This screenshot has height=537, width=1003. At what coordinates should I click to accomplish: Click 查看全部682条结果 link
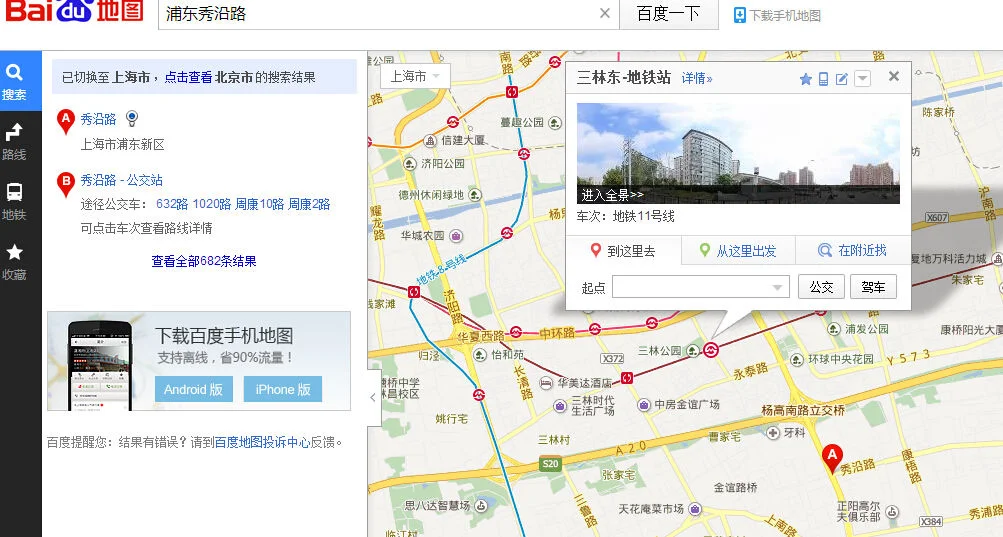coord(204,261)
